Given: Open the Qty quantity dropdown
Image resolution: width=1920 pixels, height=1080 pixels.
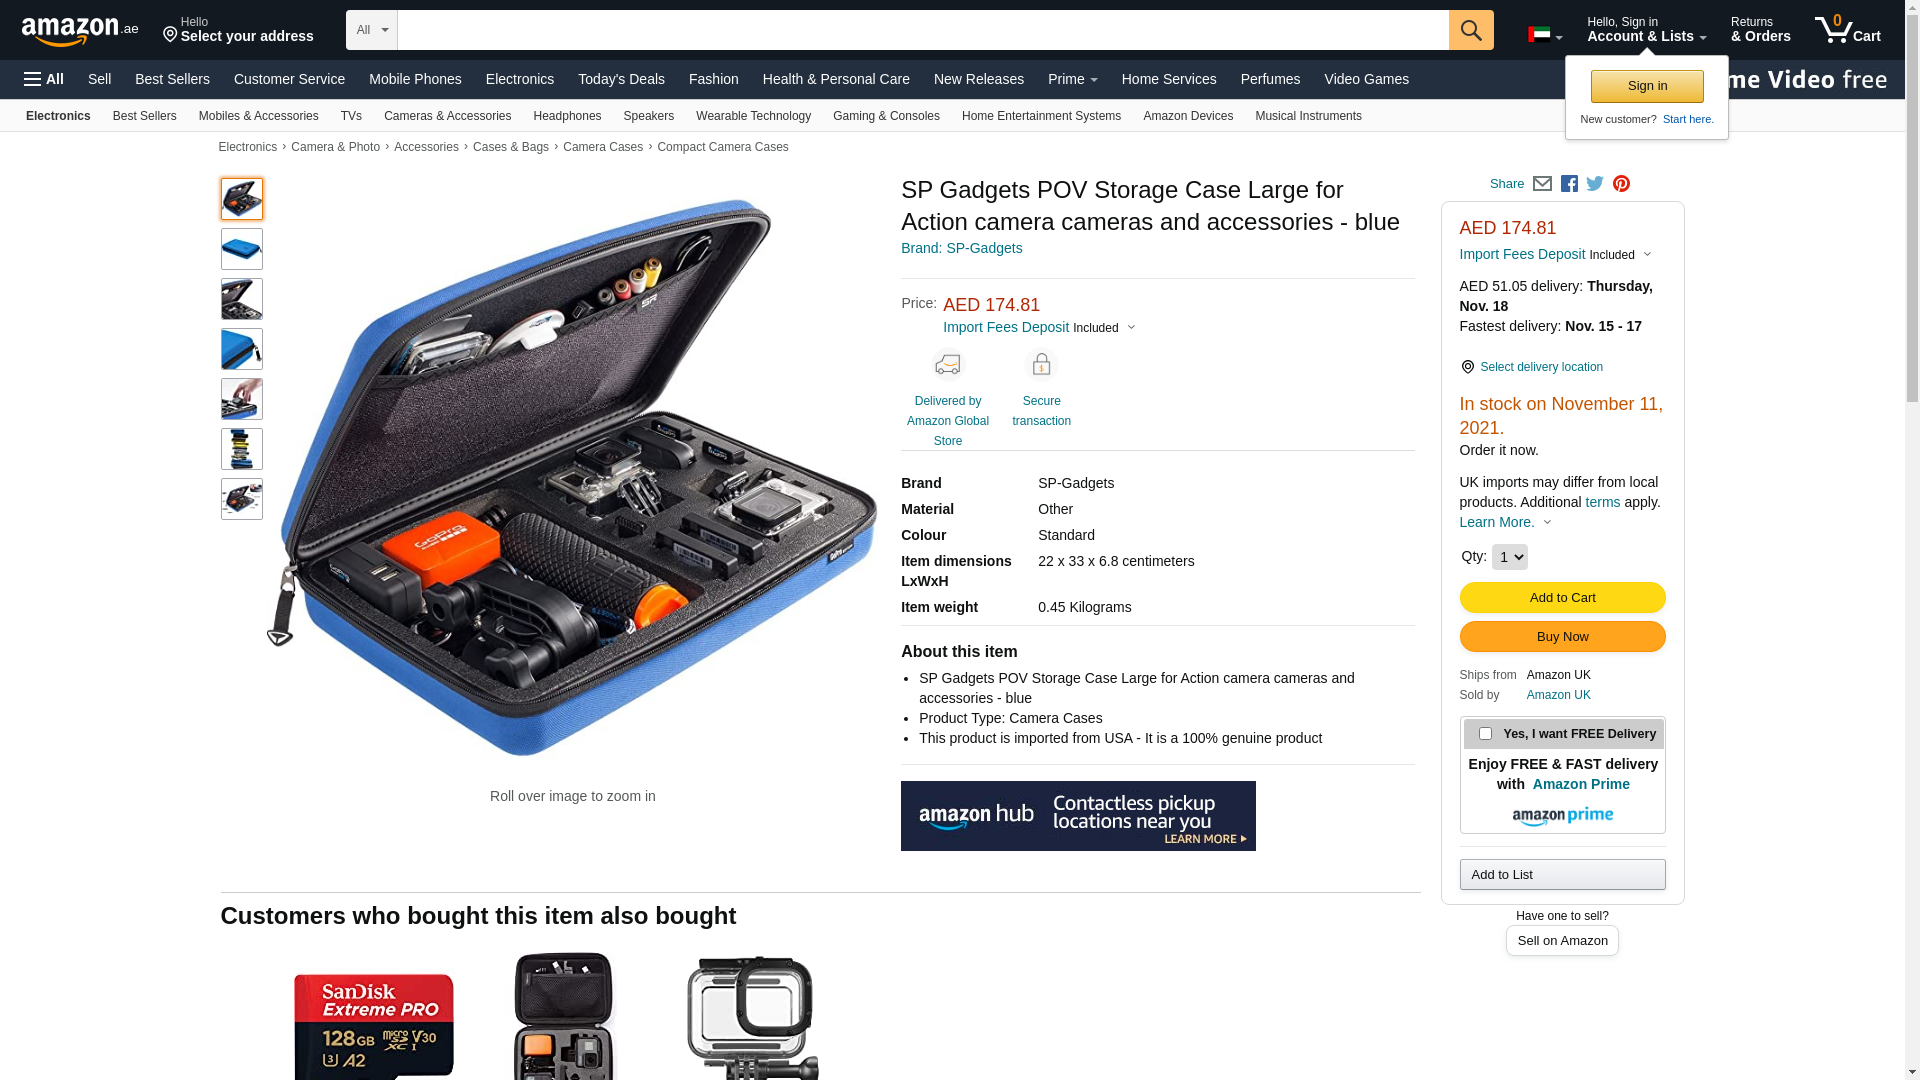Looking at the screenshot, I should tap(1509, 557).
